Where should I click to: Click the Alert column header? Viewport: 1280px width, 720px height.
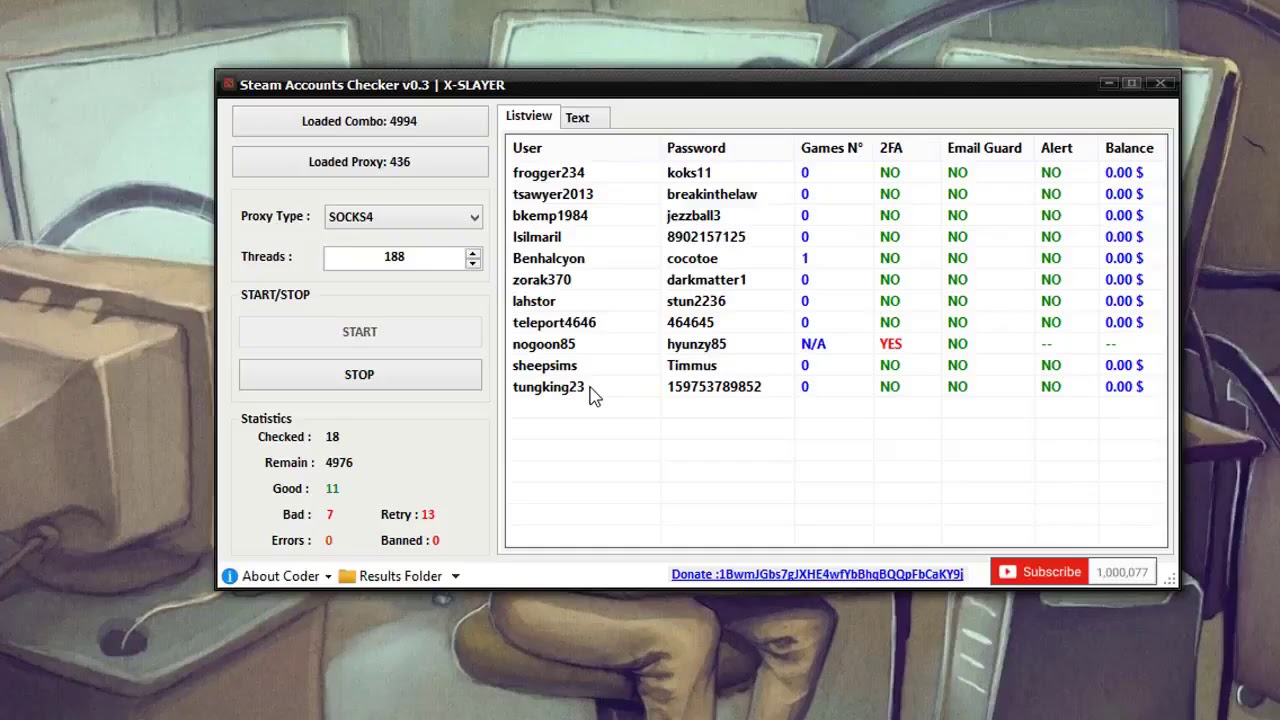coord(1056,148)
